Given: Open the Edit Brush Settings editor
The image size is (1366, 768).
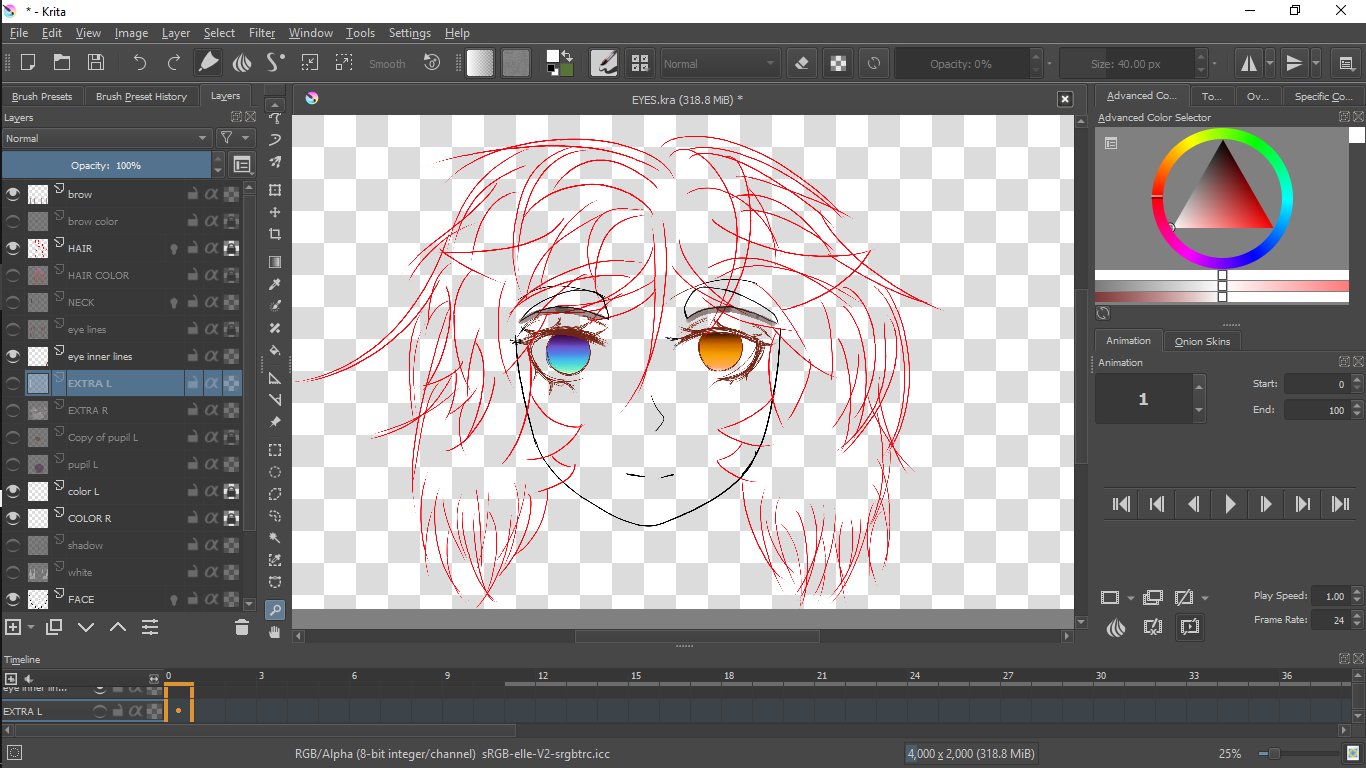Looking at the screenshot, I should point(604,63).
